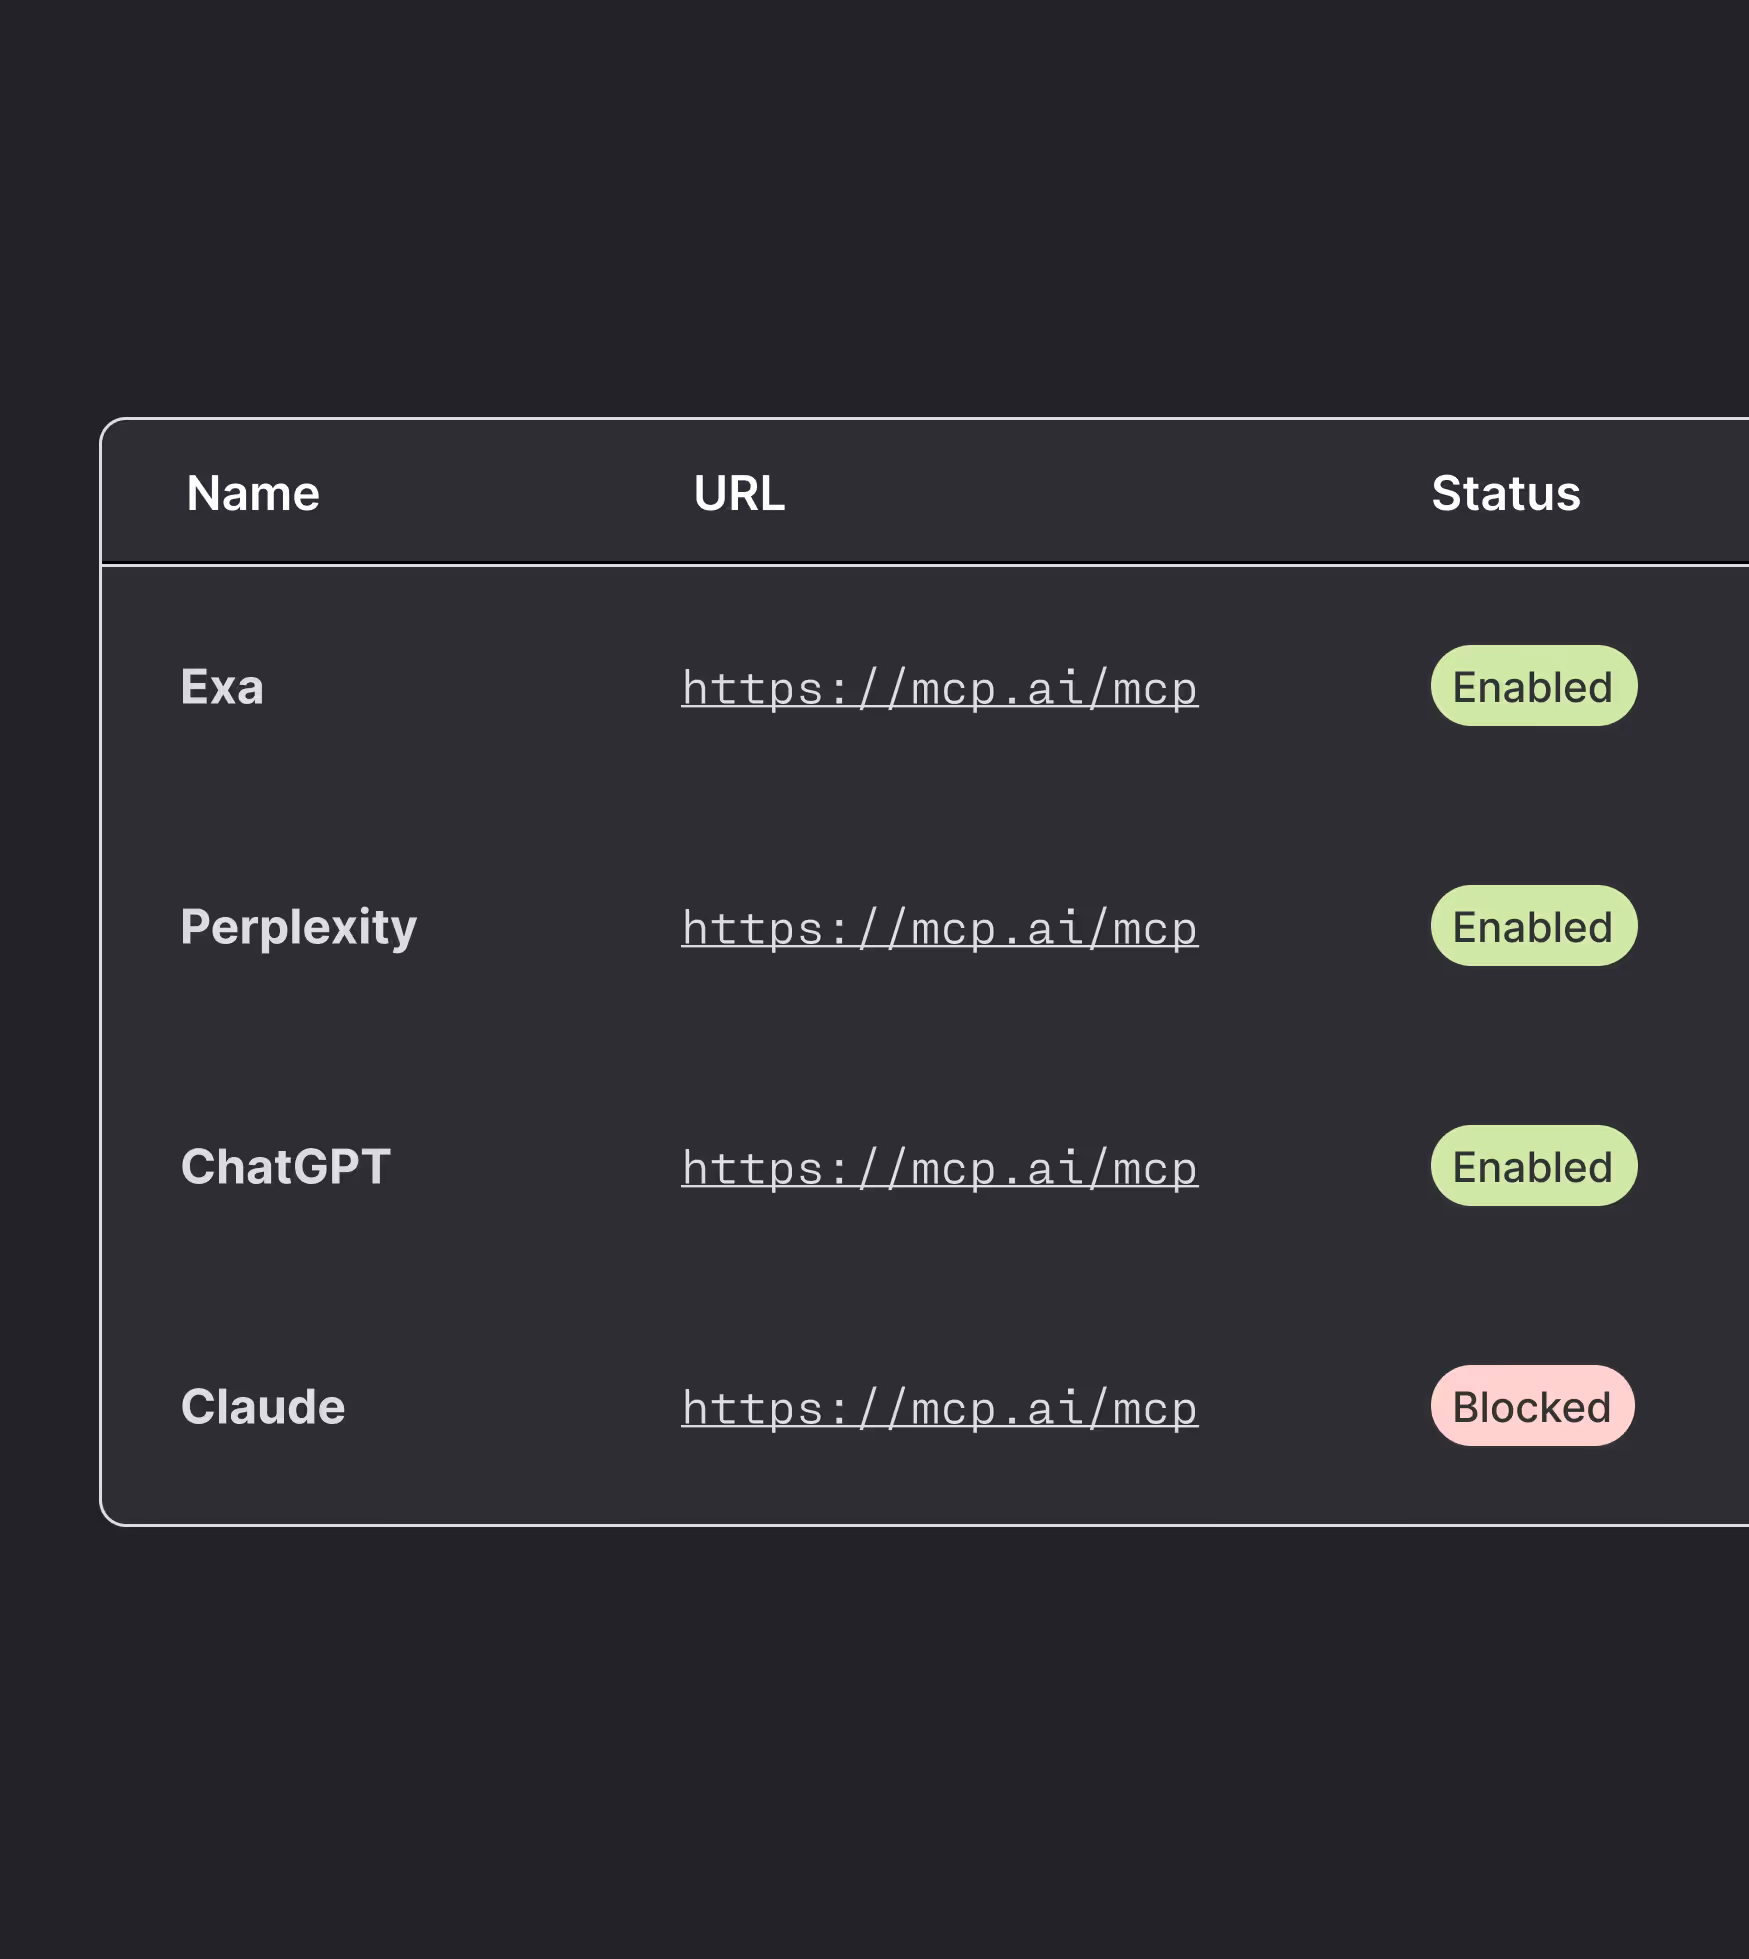Open the URL link for Exa
Screen dimensions: 1749x1959
[x=939, y=689]
